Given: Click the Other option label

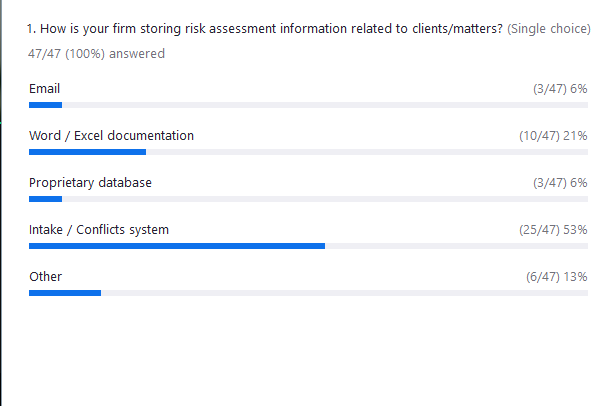Looking at the screenshot, I should coord(46,277).
